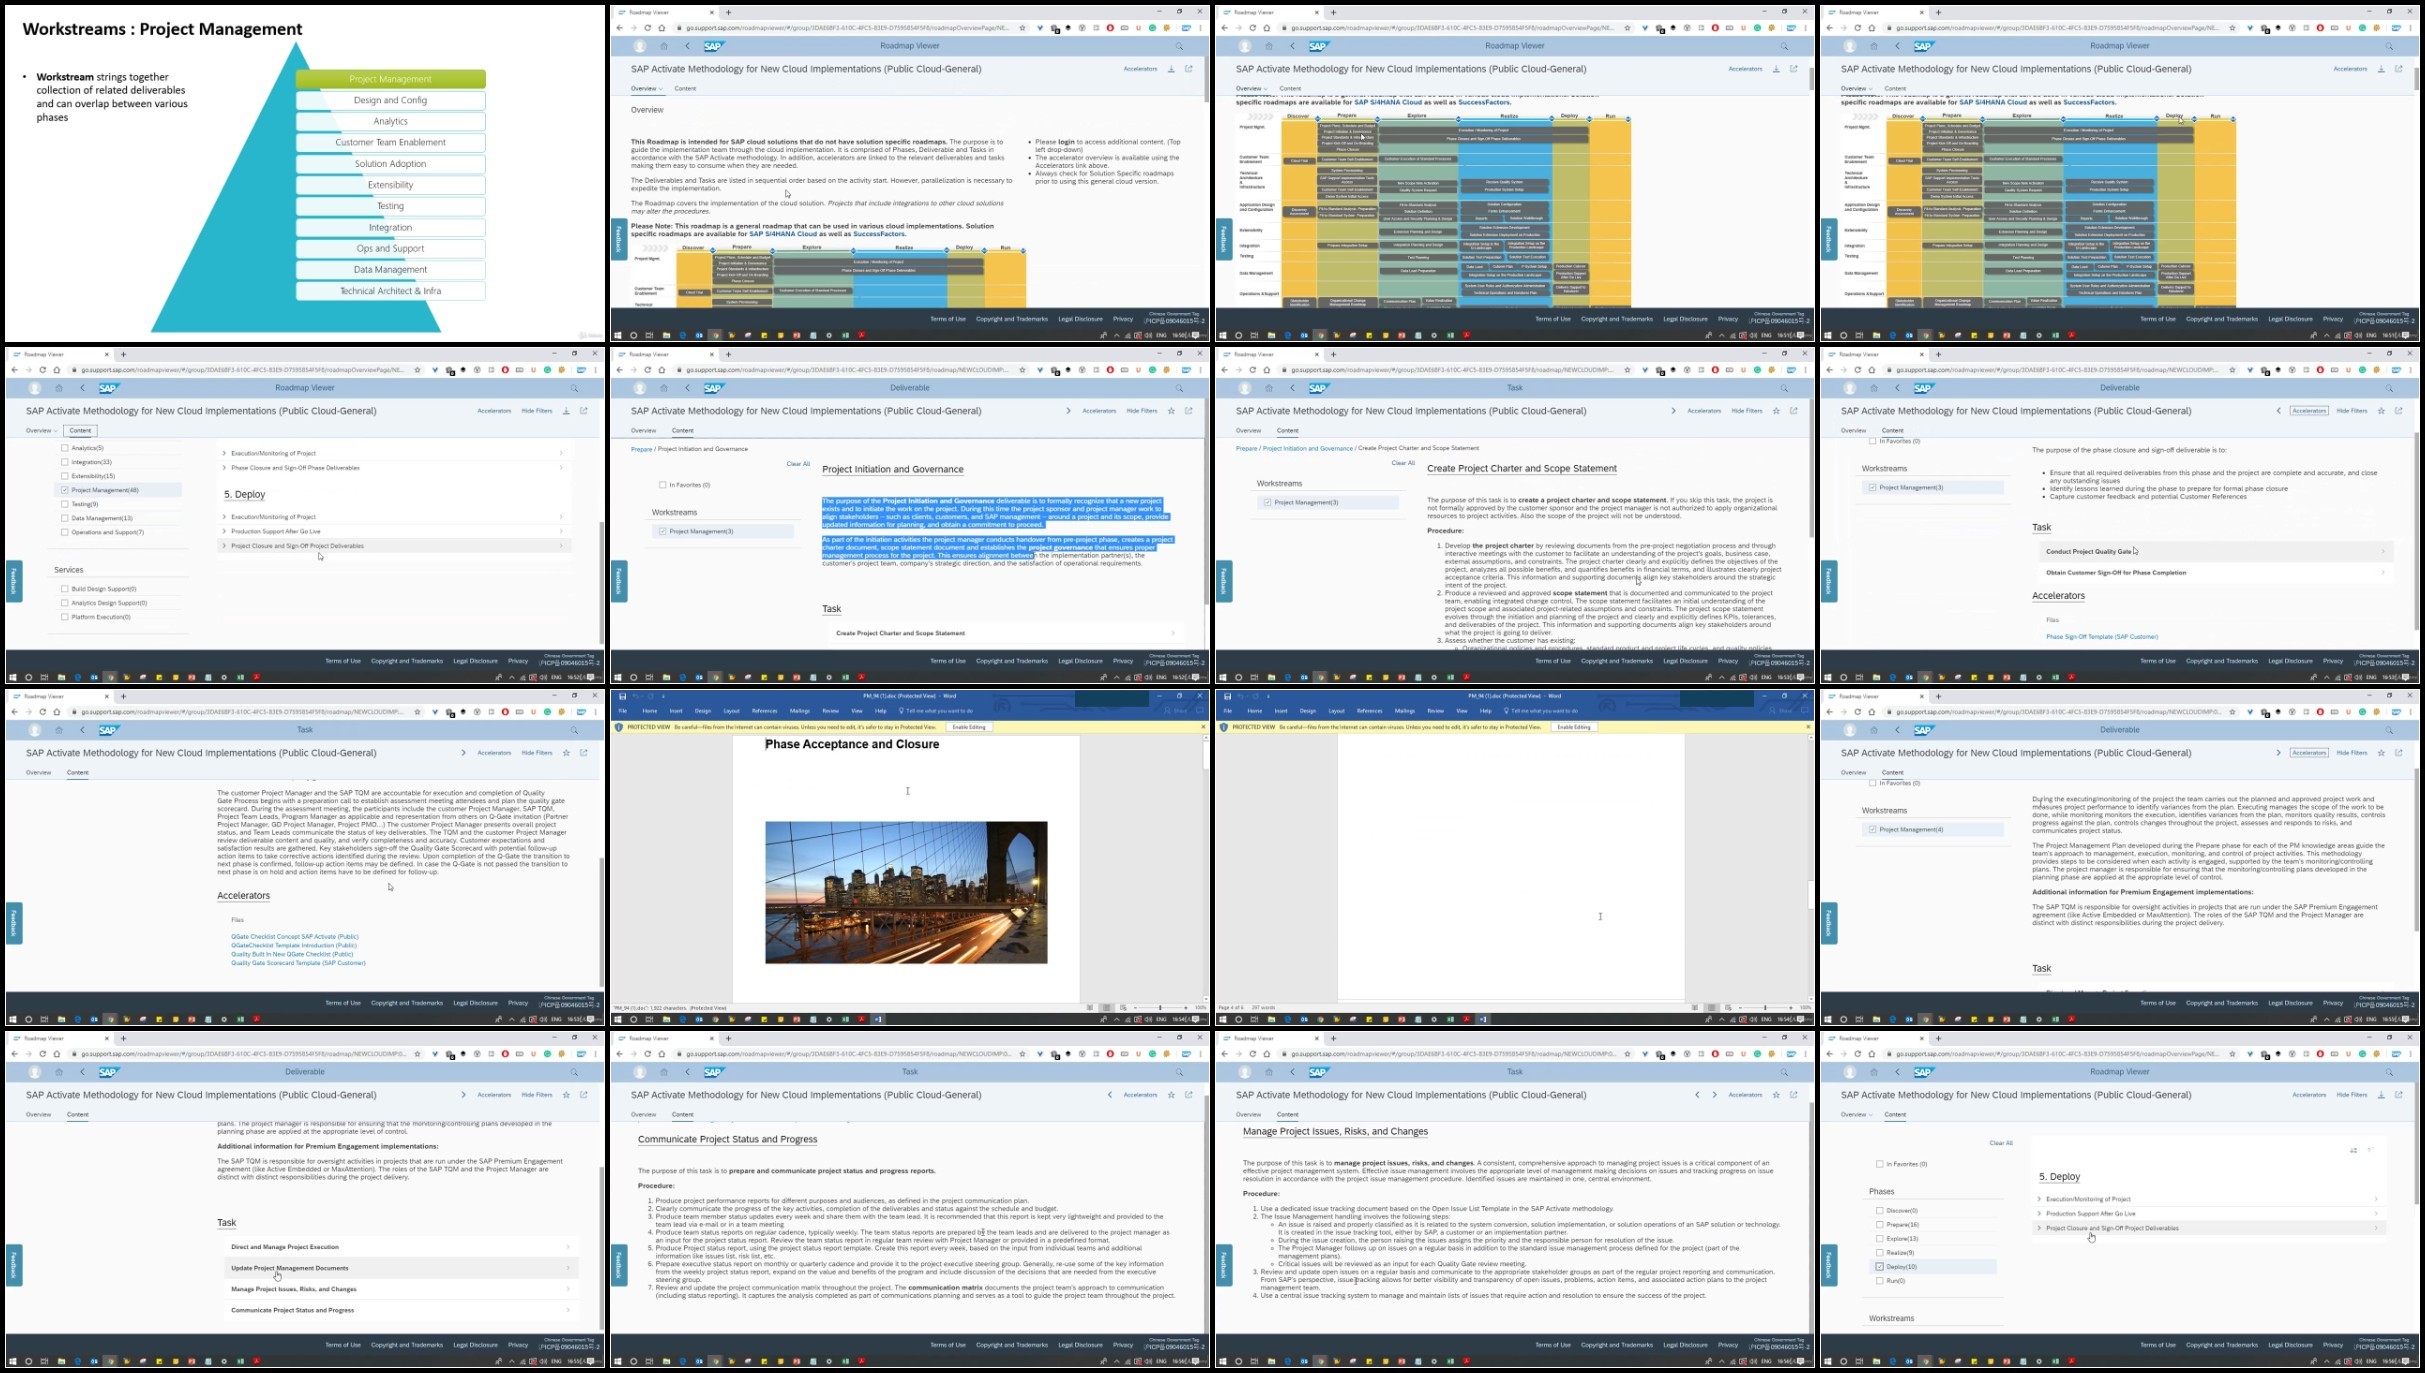Click browser home icon in Services filter window
The image size is (2425, 1373).
56,370
